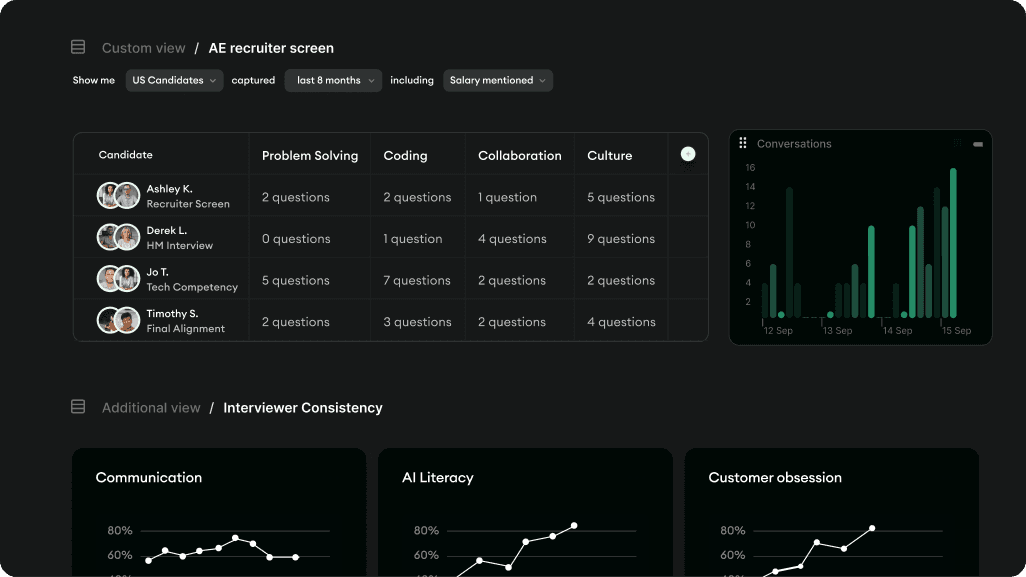Expand the Salary mentioned filter

pyautogui.click(x=498, y=80)
